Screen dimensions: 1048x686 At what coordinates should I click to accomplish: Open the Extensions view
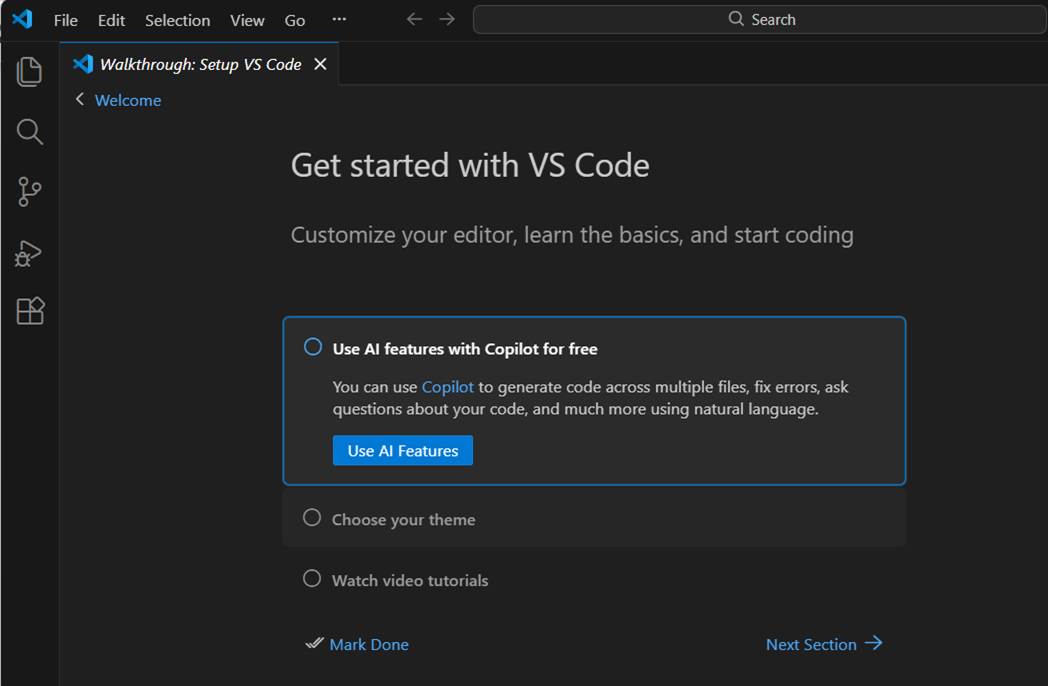(30, 312)
